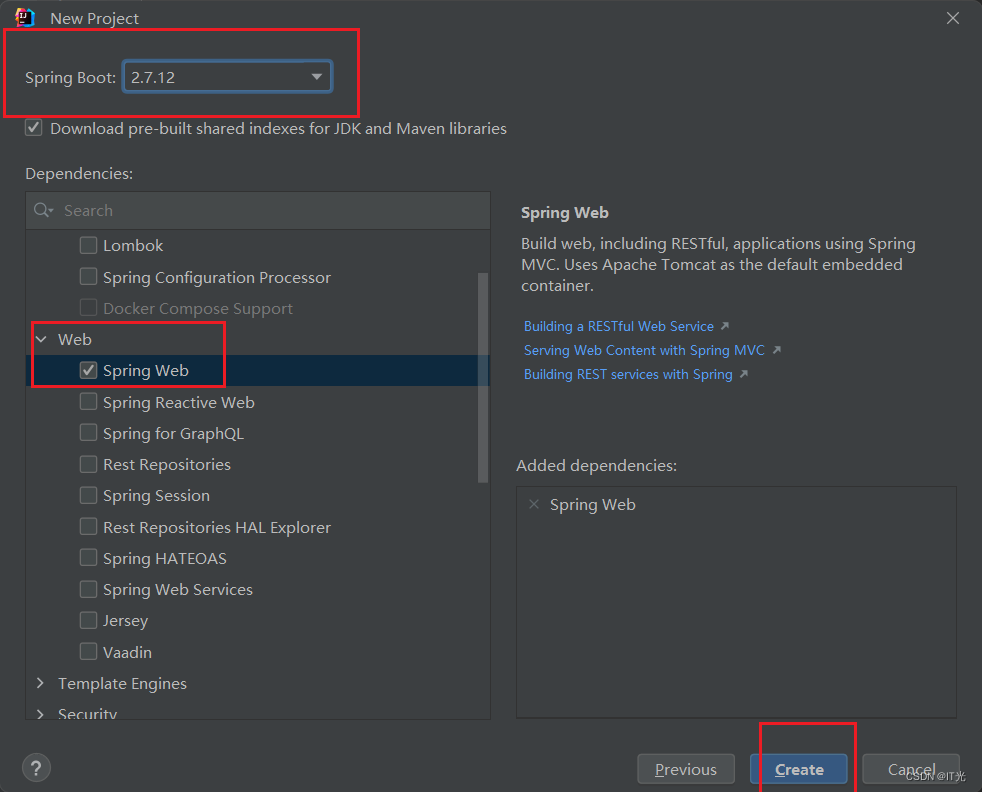Click the IntelliJ IDEA logo icon
982x792 pixels.
tap(25, 18)
